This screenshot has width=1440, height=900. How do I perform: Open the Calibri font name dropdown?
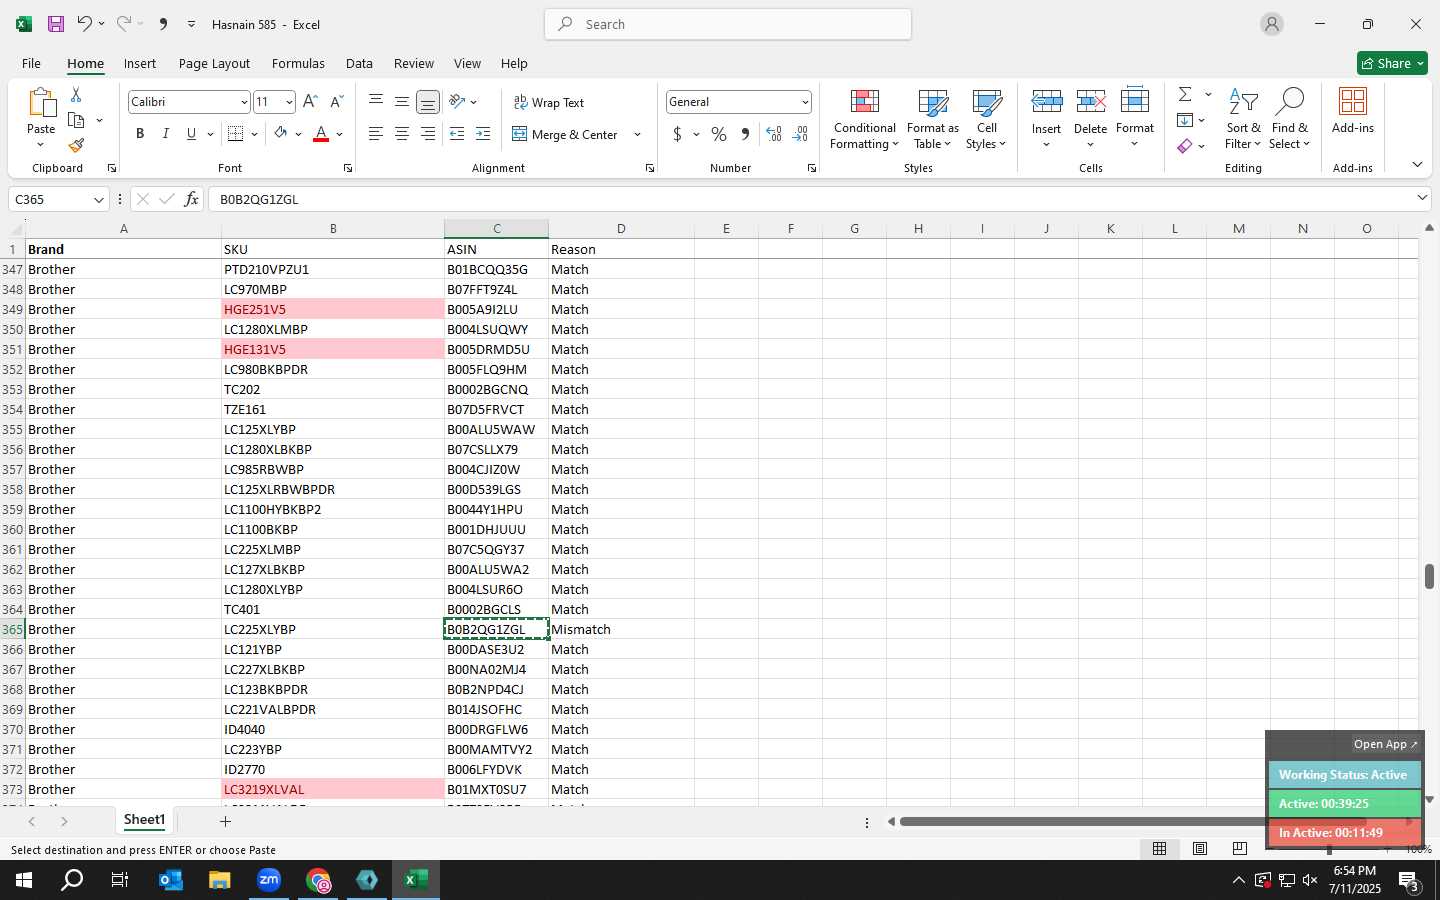click(x=243, y=102)
